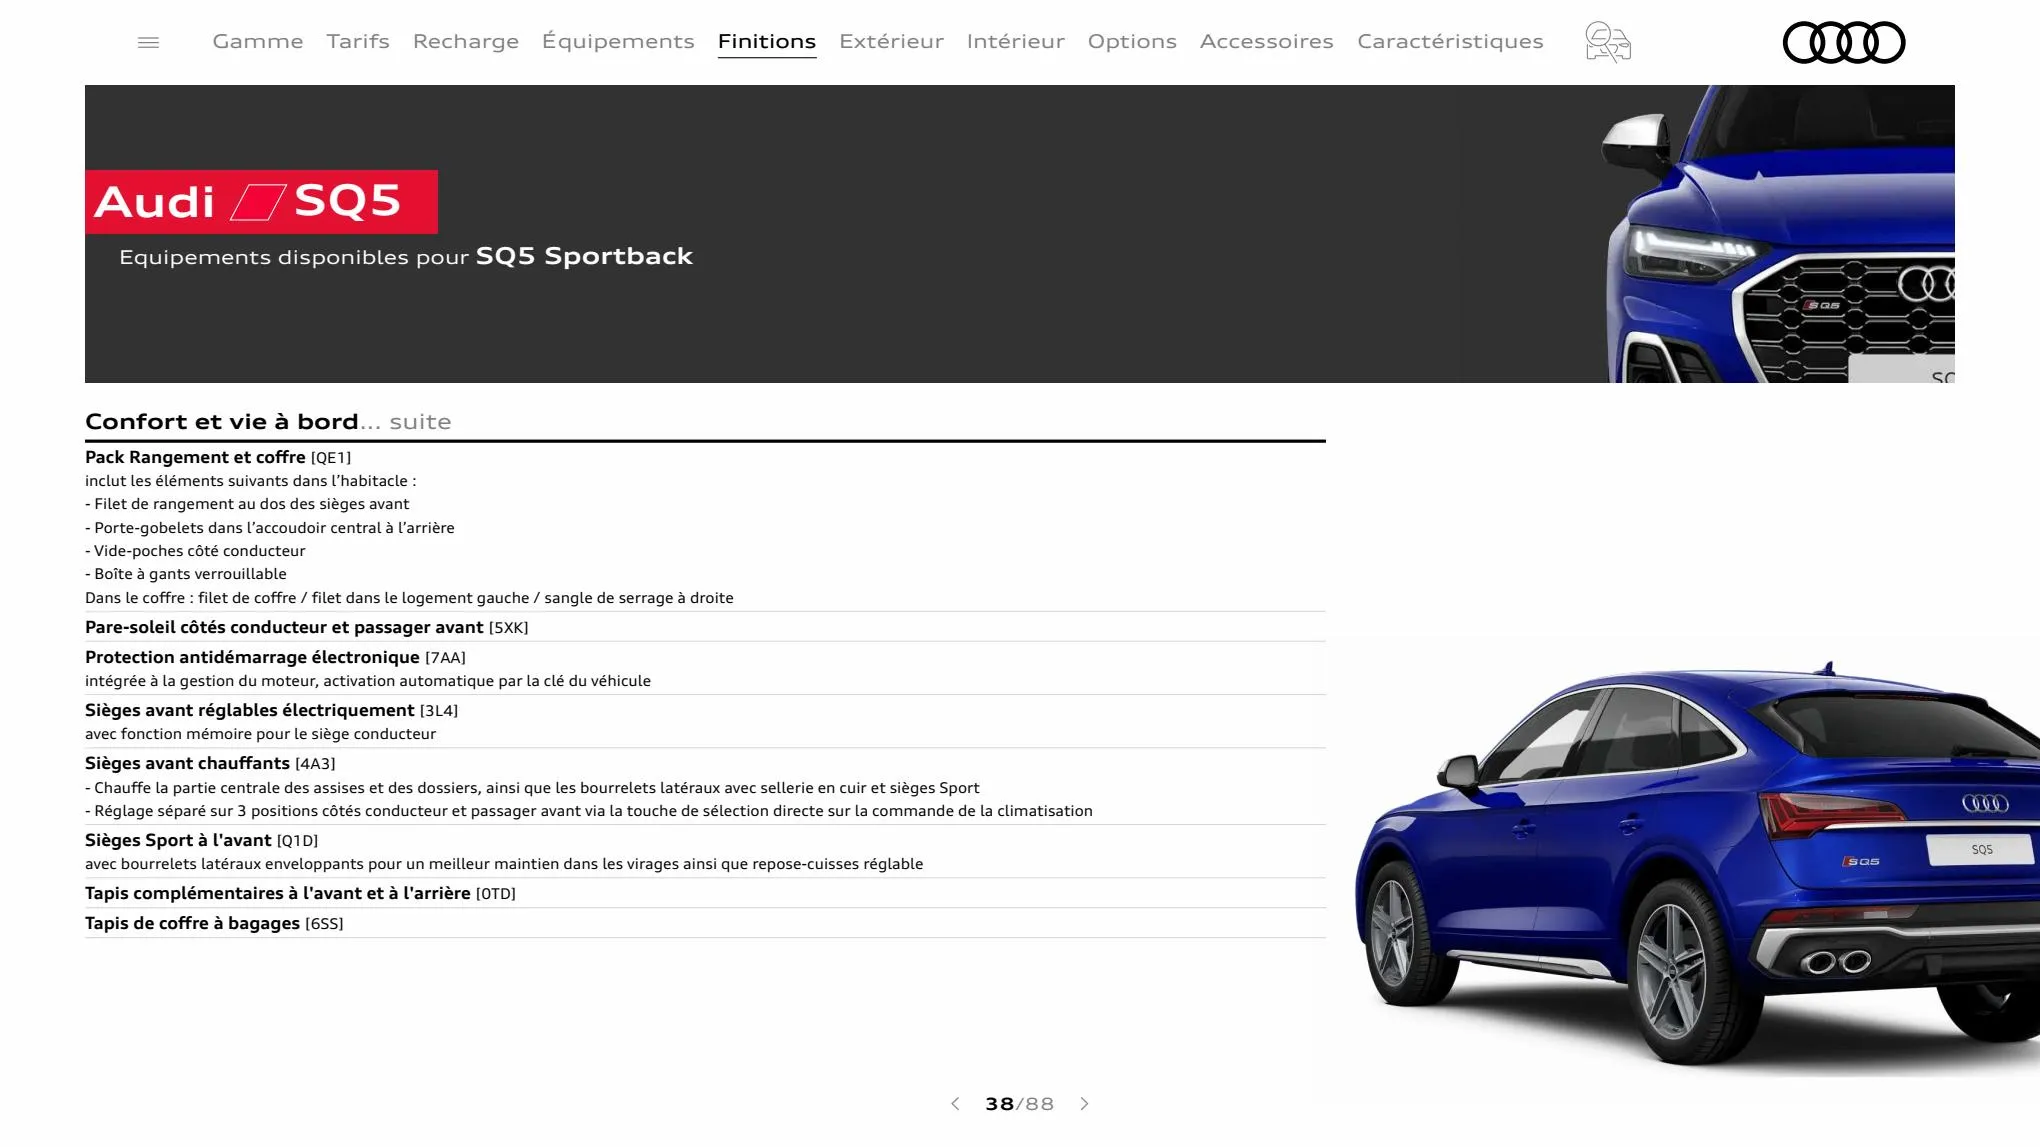
Task: Go to previous page arrow
Action: [955, 1104]
